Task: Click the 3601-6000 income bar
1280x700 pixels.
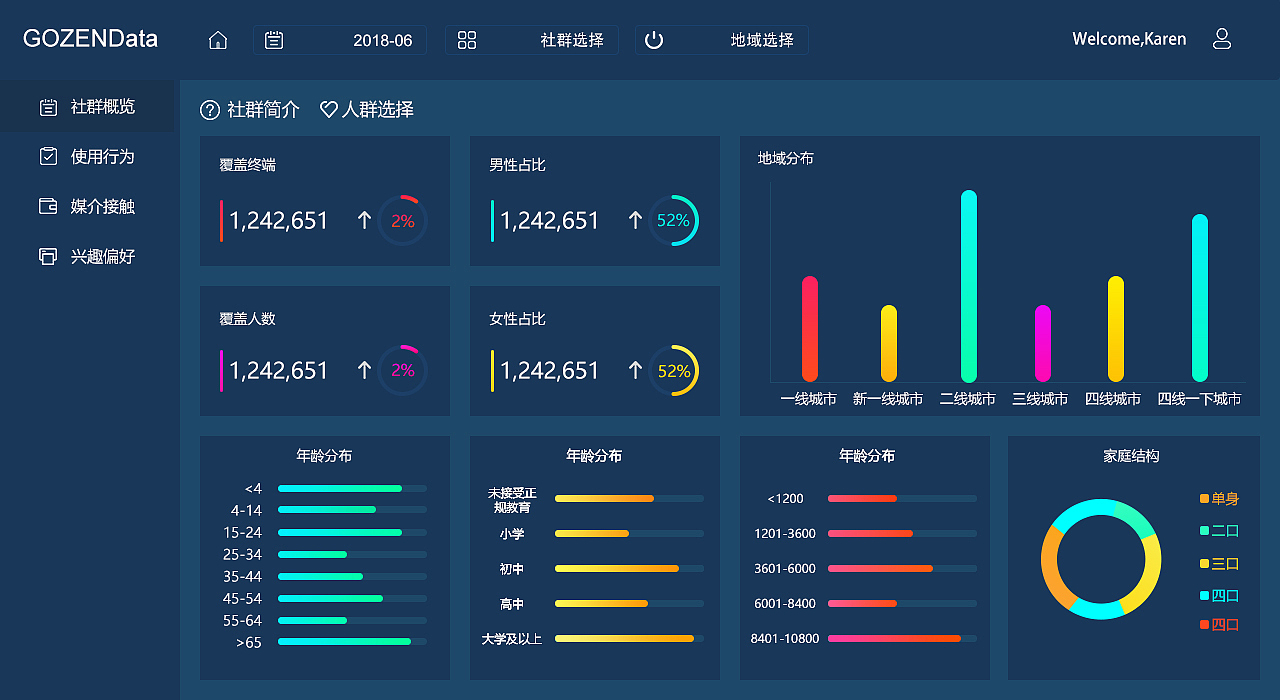Action: (902, 568)
